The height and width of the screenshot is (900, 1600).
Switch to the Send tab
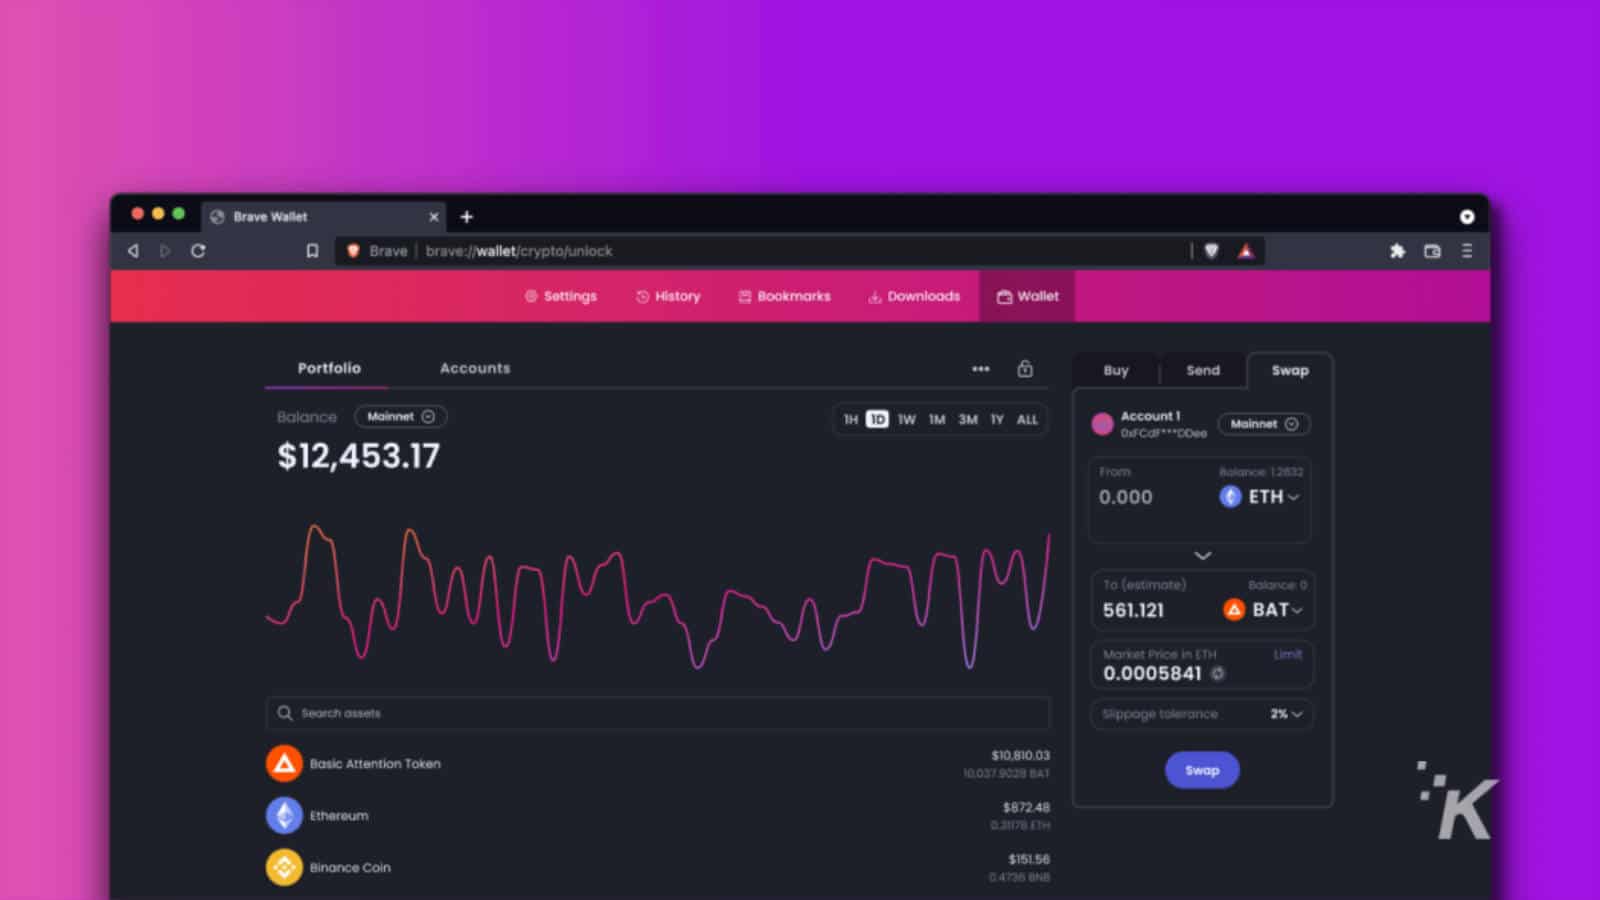1203,370
